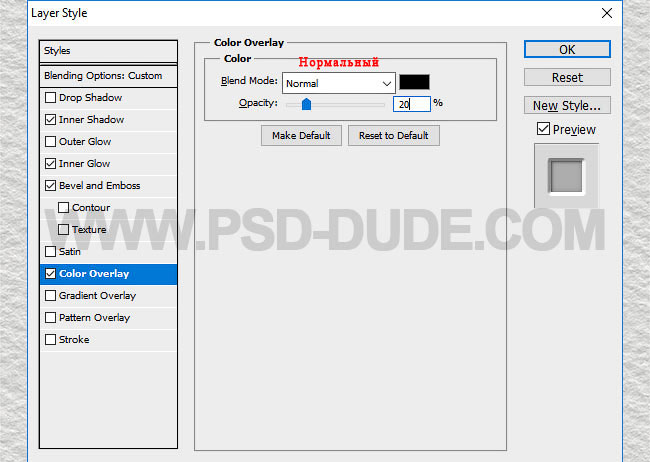Uncheck the Bevel and Emboss checkbox

[x=50, y=185]
